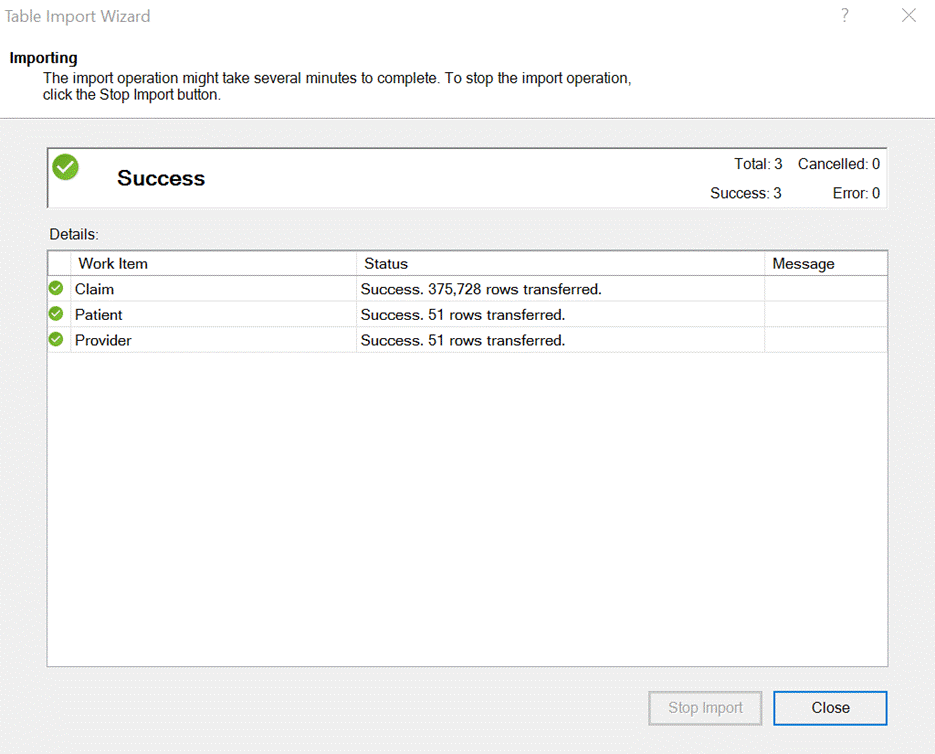
Task: Click the green check icon beside Provider
Action: [x=56, y=339]
